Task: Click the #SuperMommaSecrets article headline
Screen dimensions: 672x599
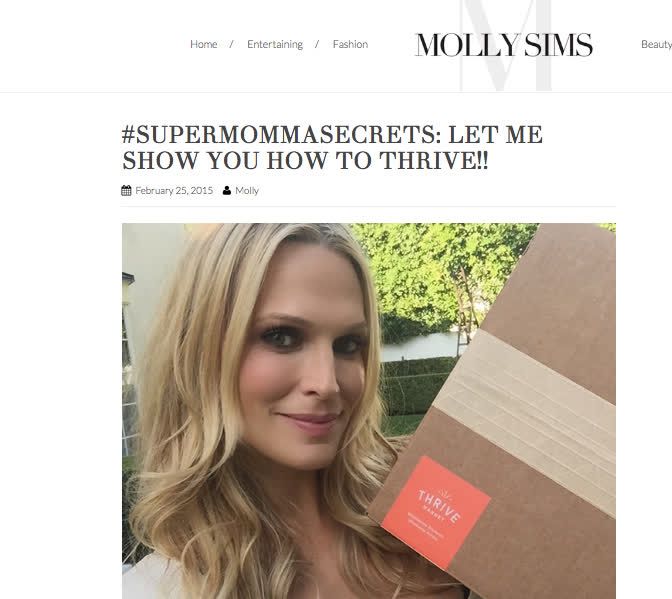Action: (332, 147)
